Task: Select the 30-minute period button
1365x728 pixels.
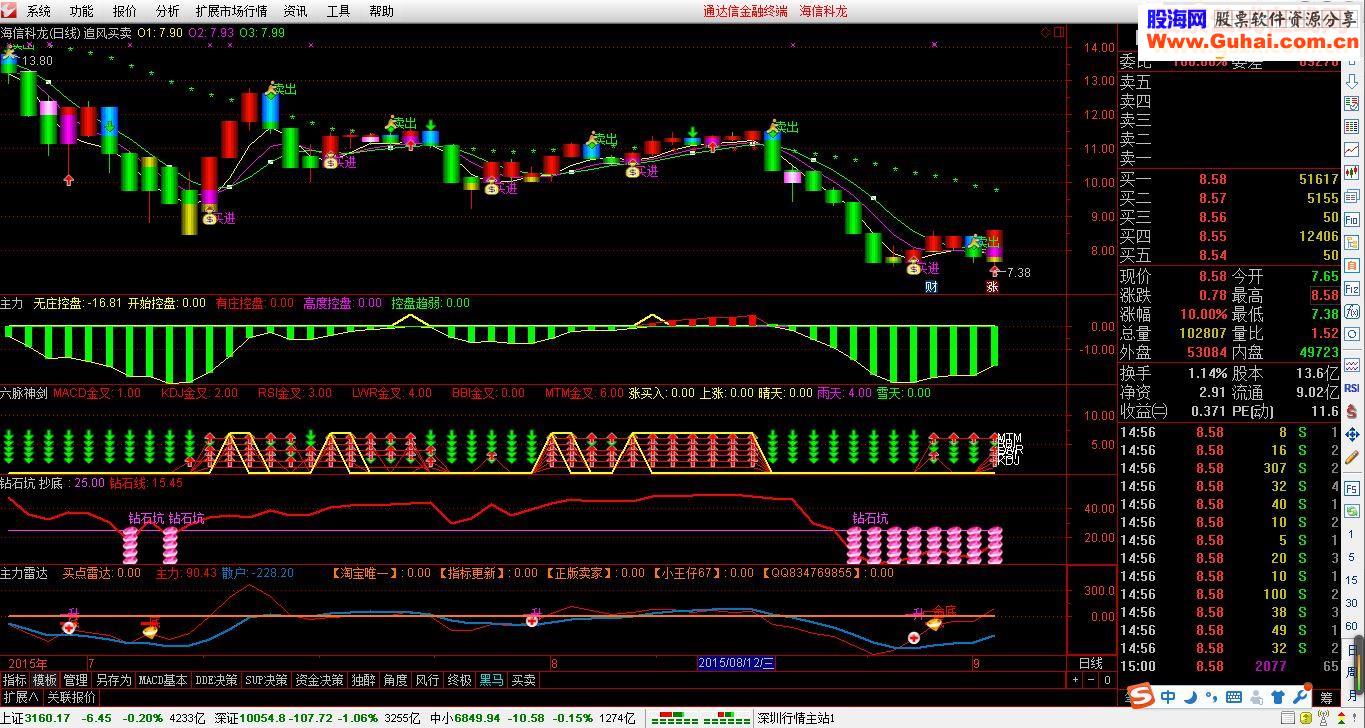Action: (1351, 603)
